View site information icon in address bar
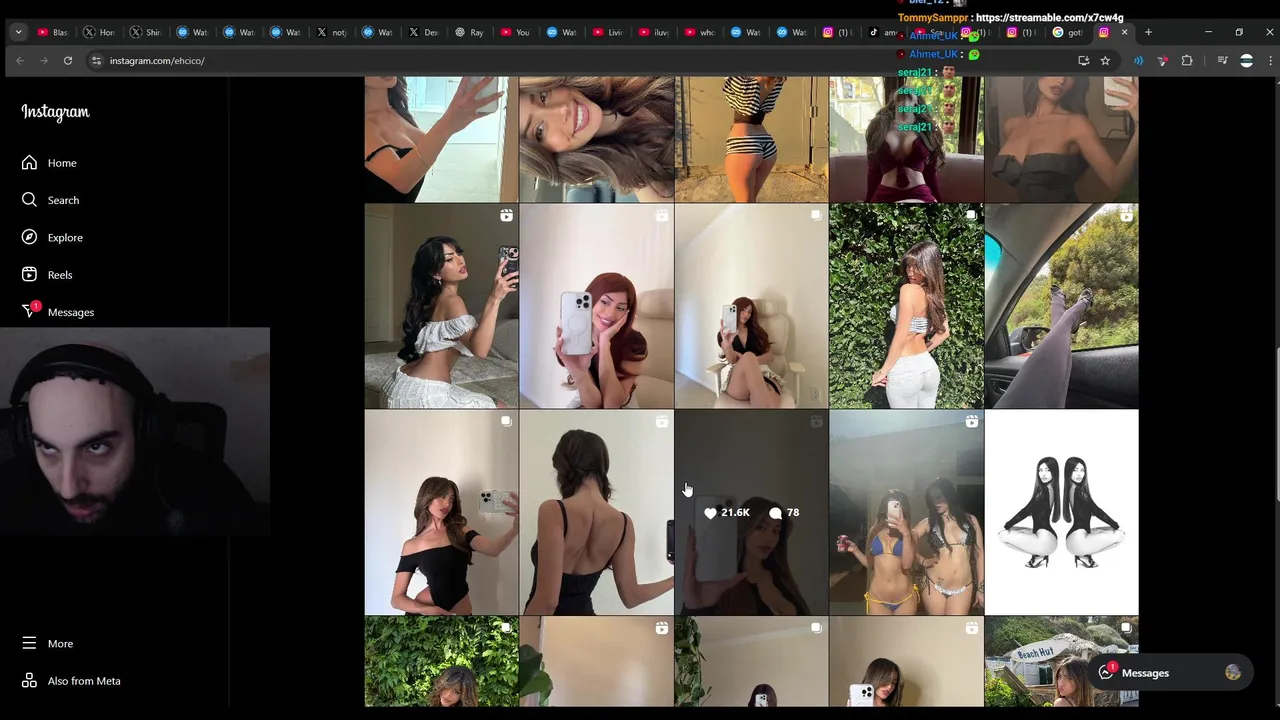 [96, 61]
